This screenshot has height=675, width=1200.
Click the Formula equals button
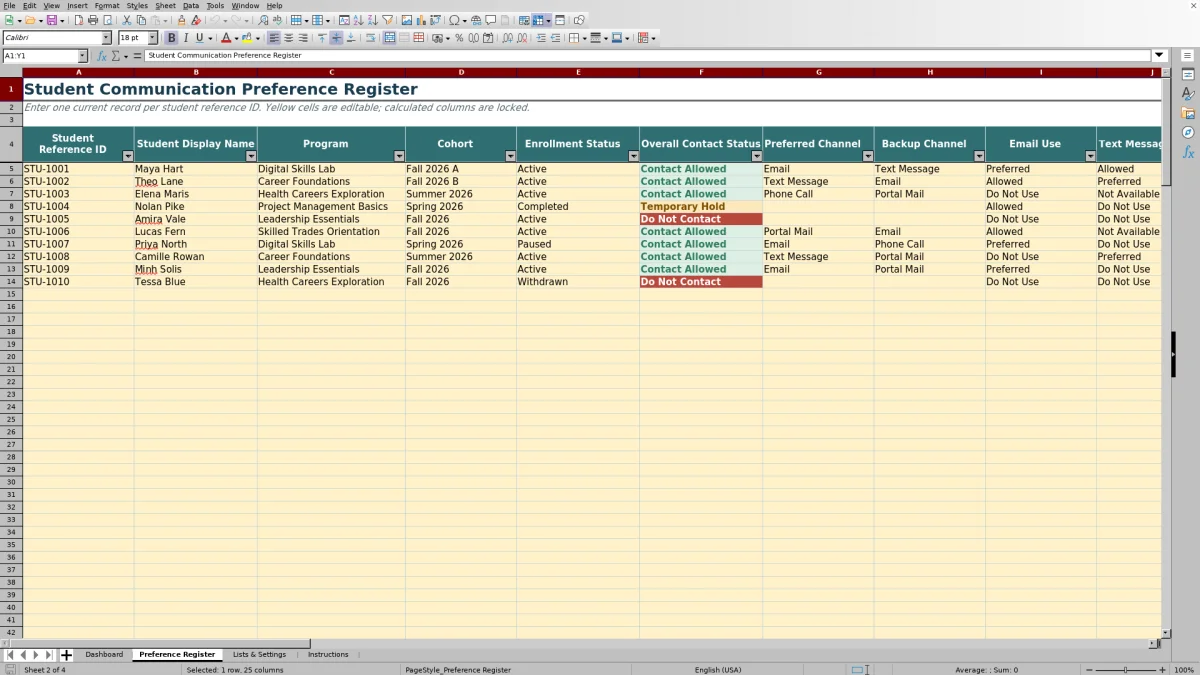click(x=137, y=56)
